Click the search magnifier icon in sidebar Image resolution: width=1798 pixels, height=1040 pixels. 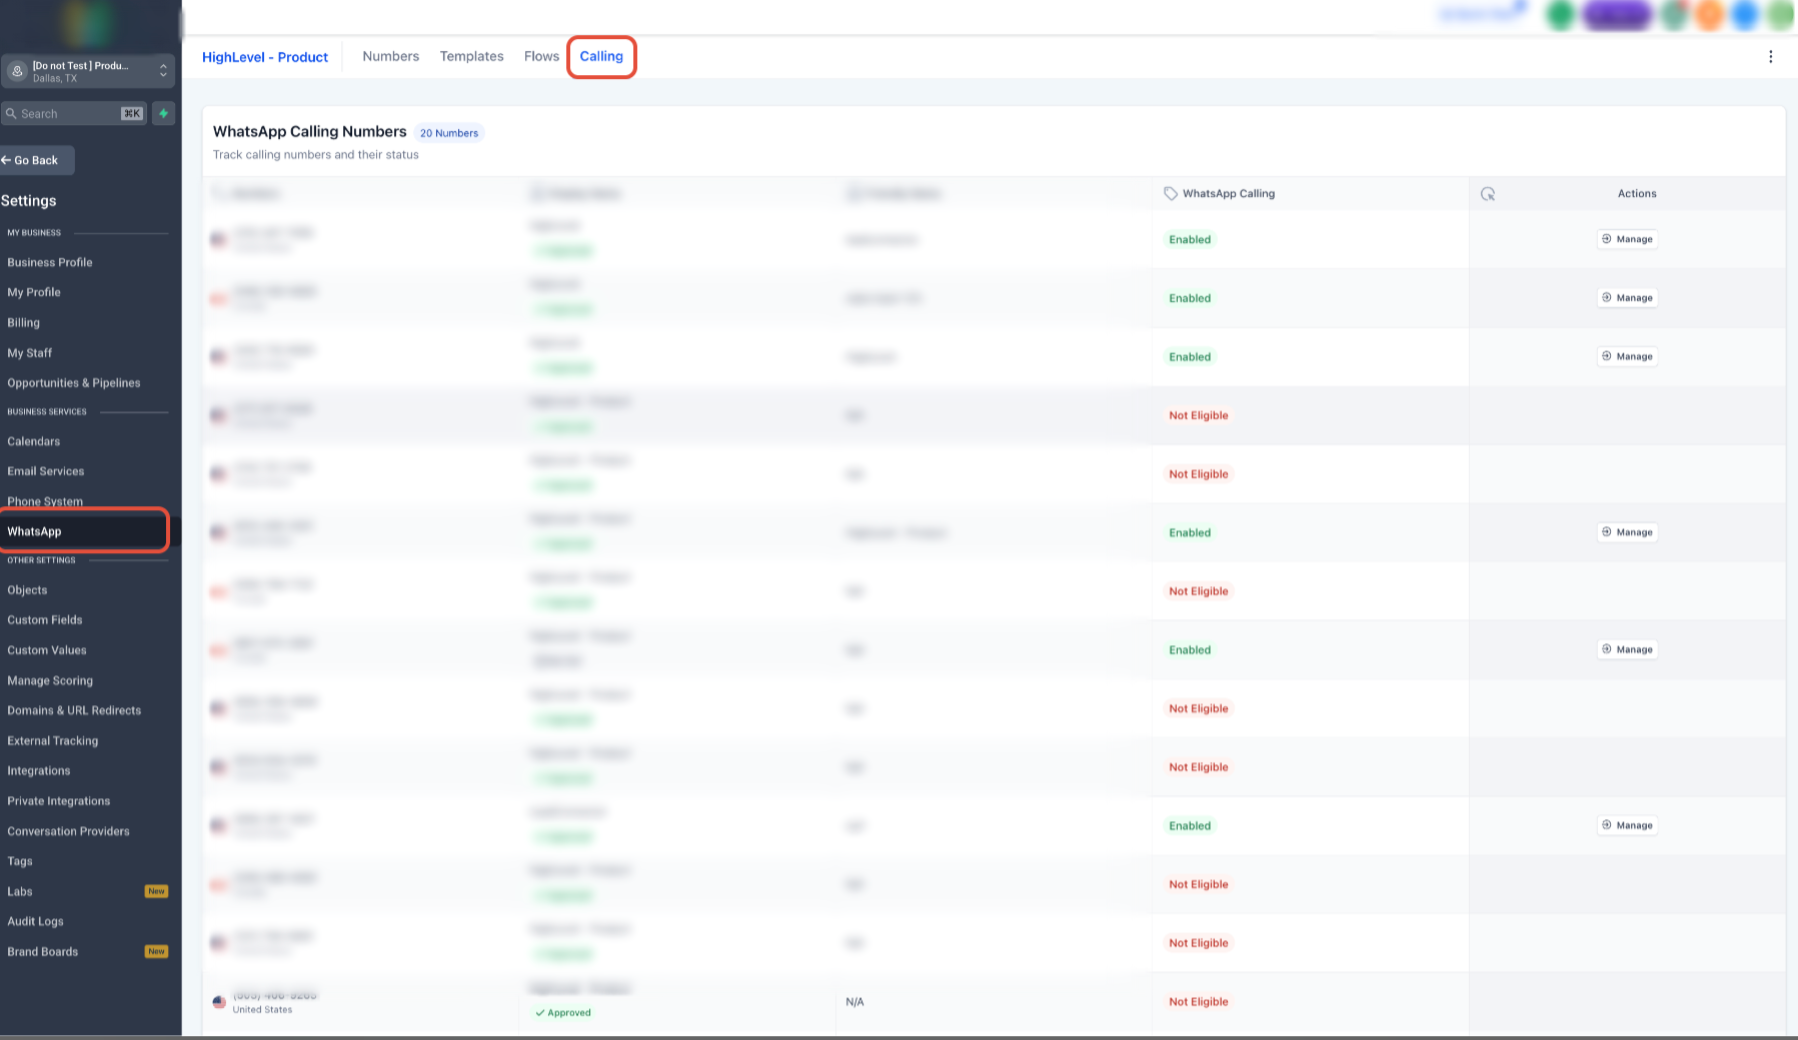(12, 114)
